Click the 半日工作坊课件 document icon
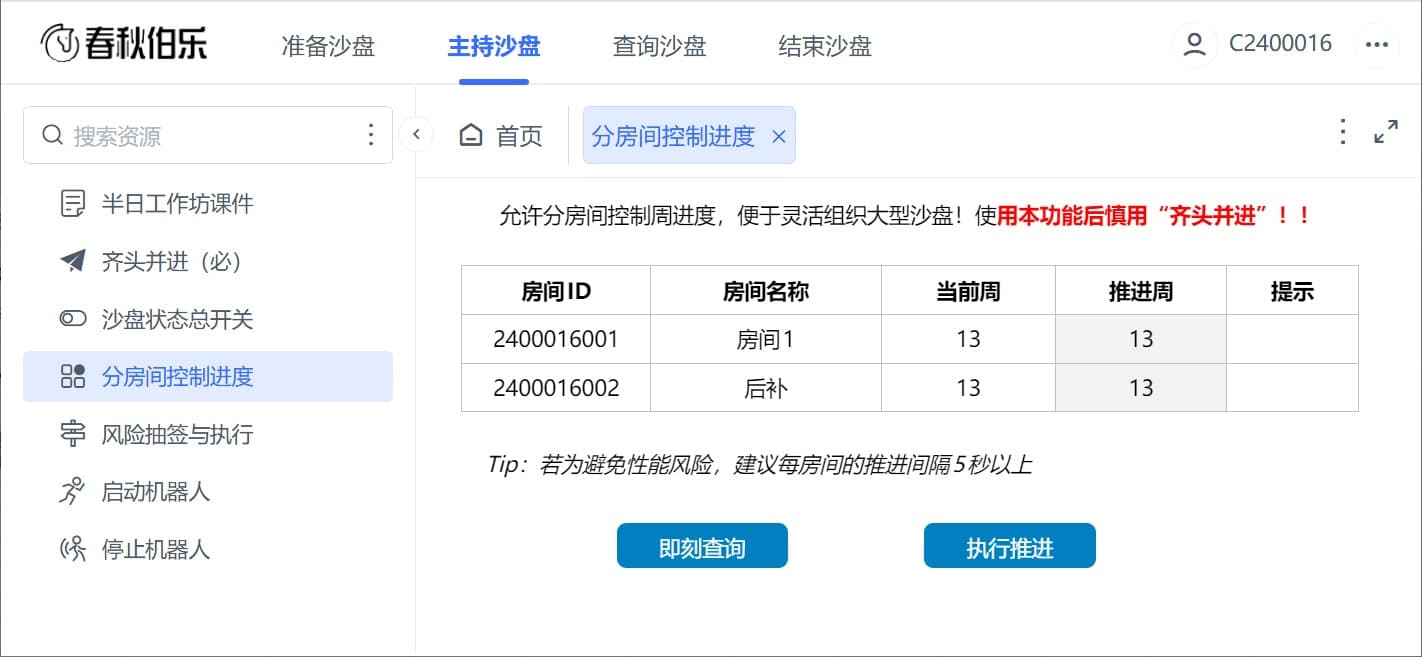 point(73,204)
